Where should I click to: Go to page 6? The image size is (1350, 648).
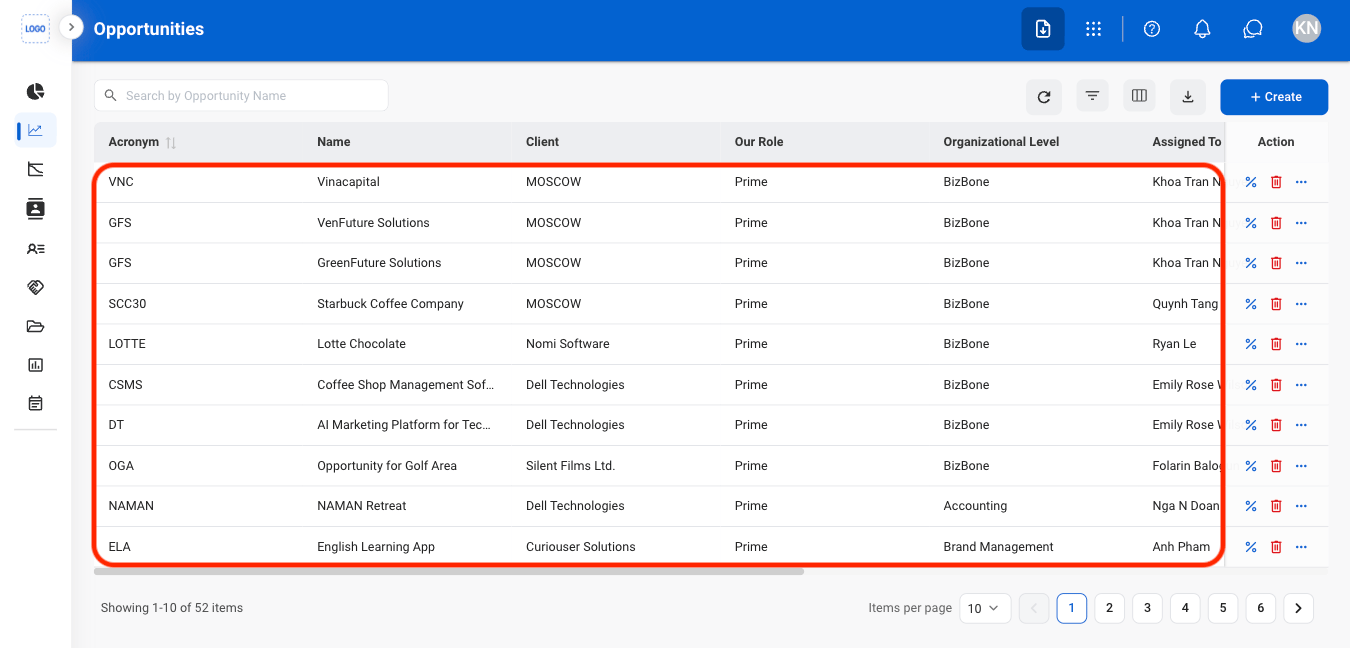tap(1261, 608)
